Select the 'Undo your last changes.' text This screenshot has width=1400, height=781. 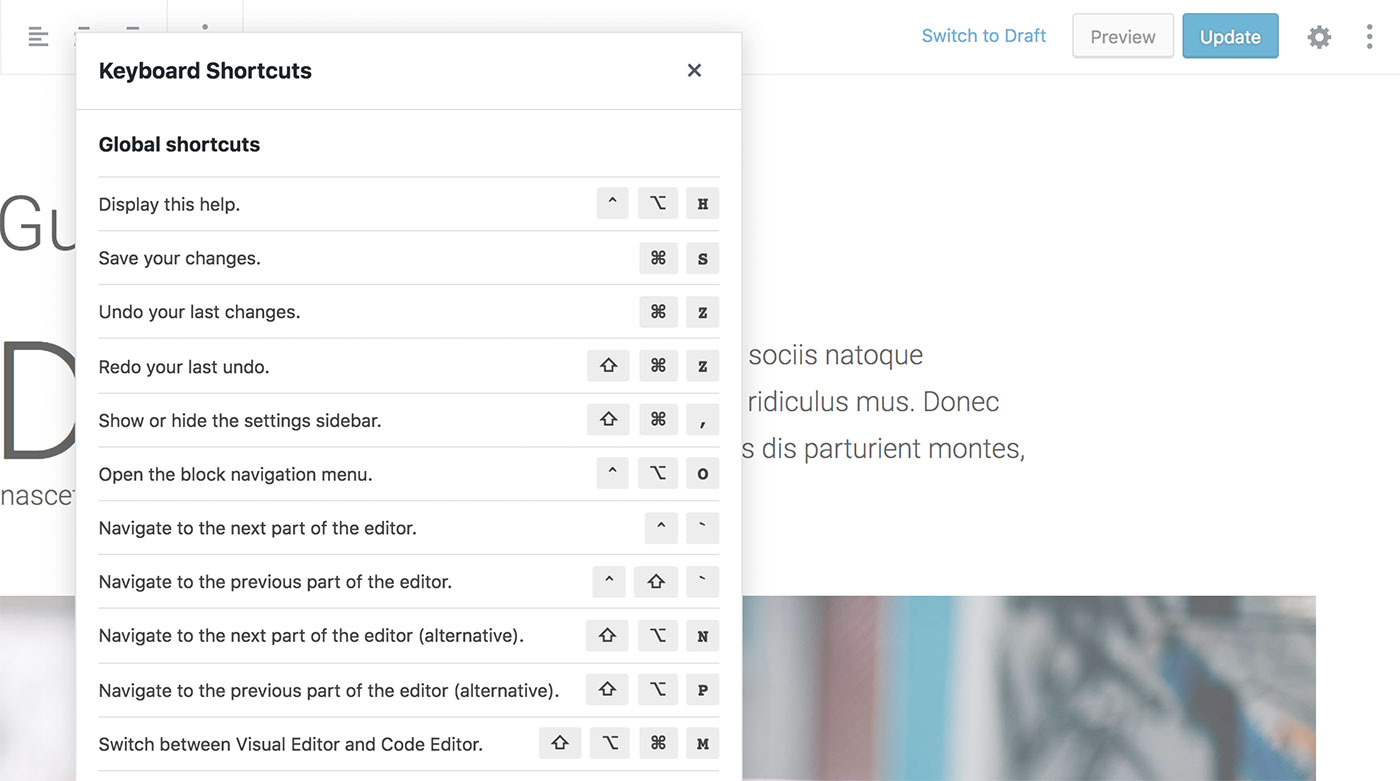point(199,312)
